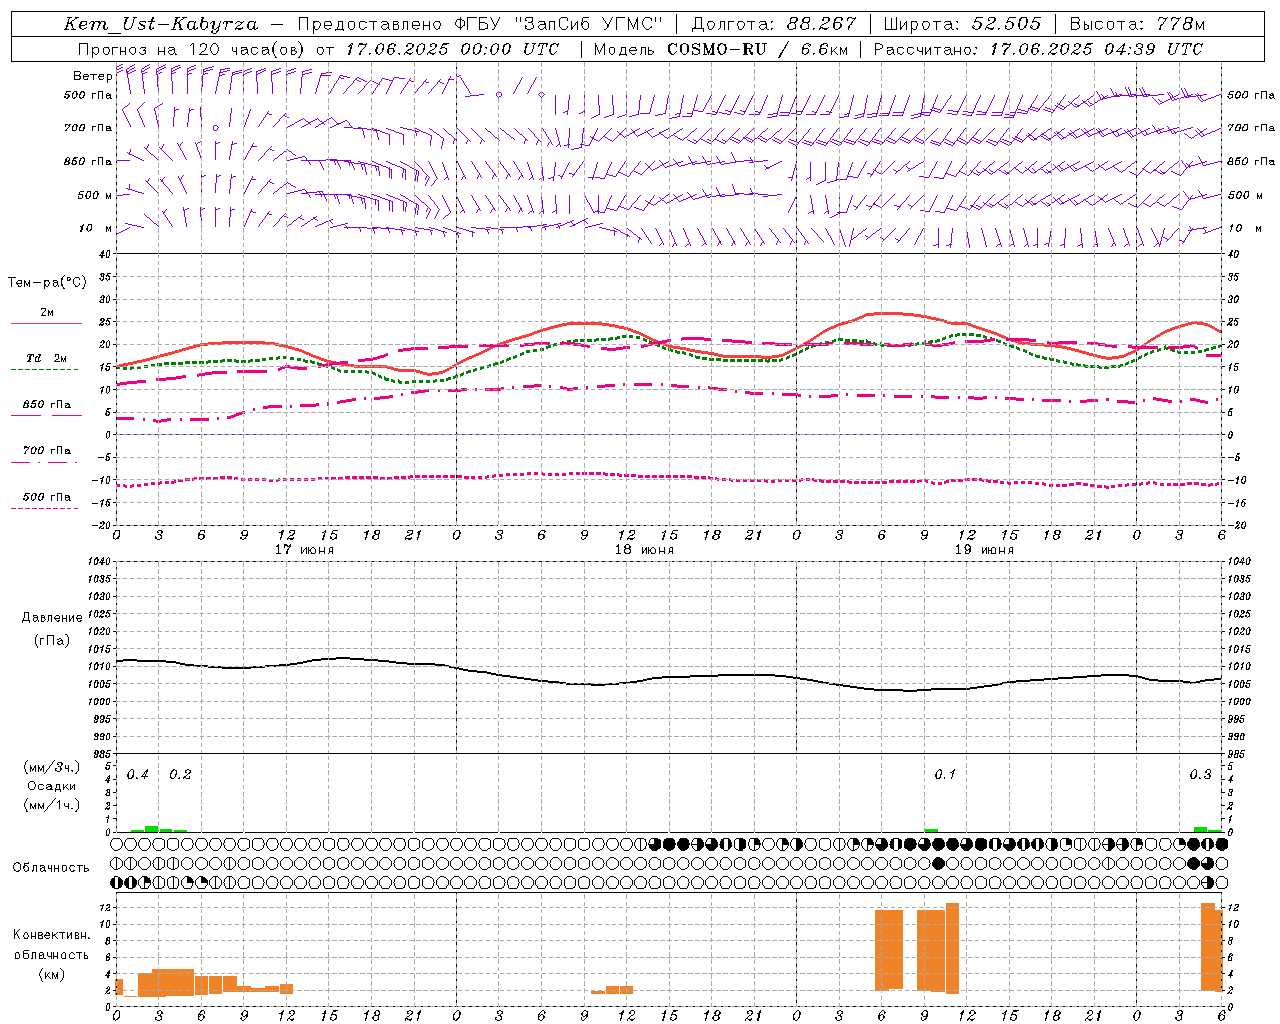Screen dimensions: 1280x1024
Task: Click the date label 17 июня
Action: (x=304, y=550)
